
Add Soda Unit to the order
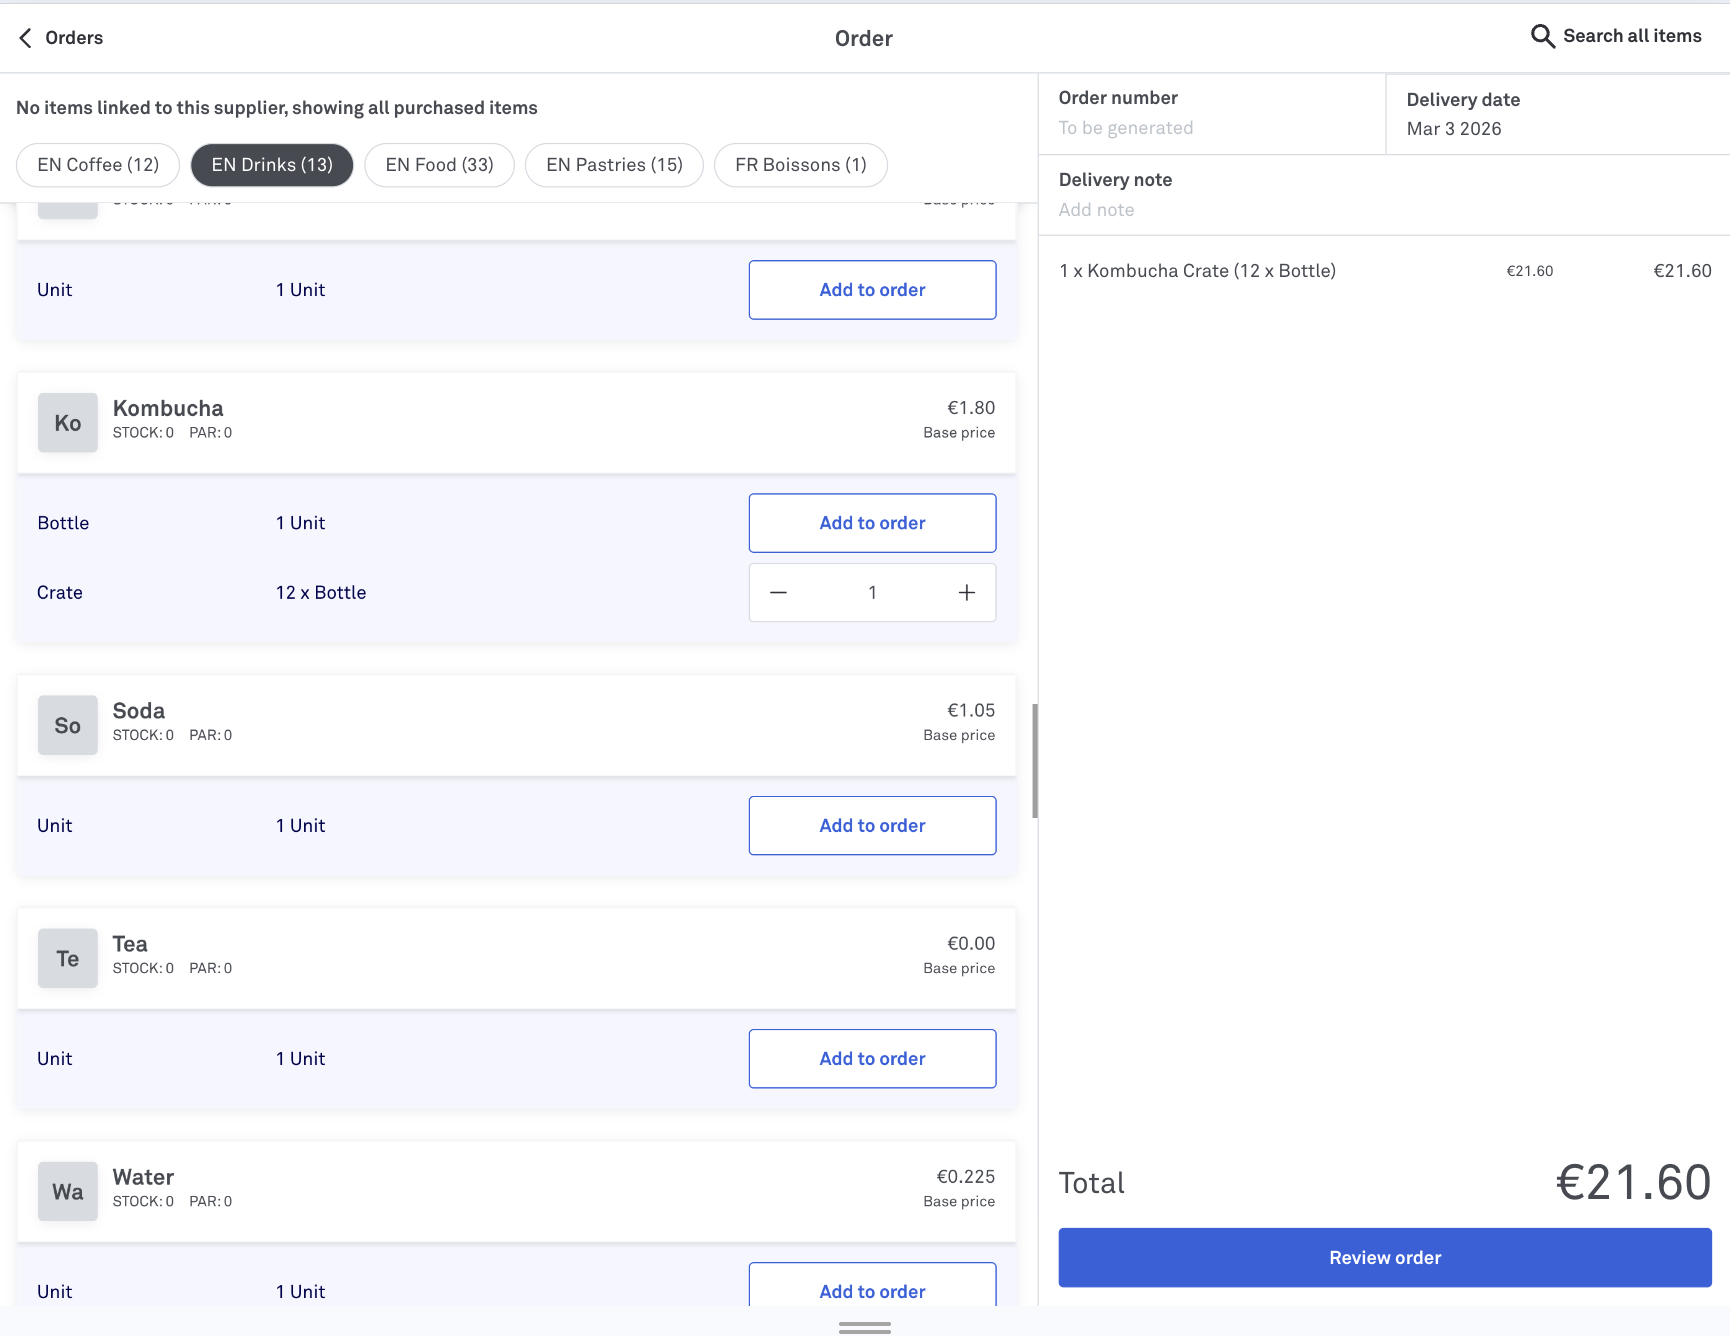(x=872, y=826)
